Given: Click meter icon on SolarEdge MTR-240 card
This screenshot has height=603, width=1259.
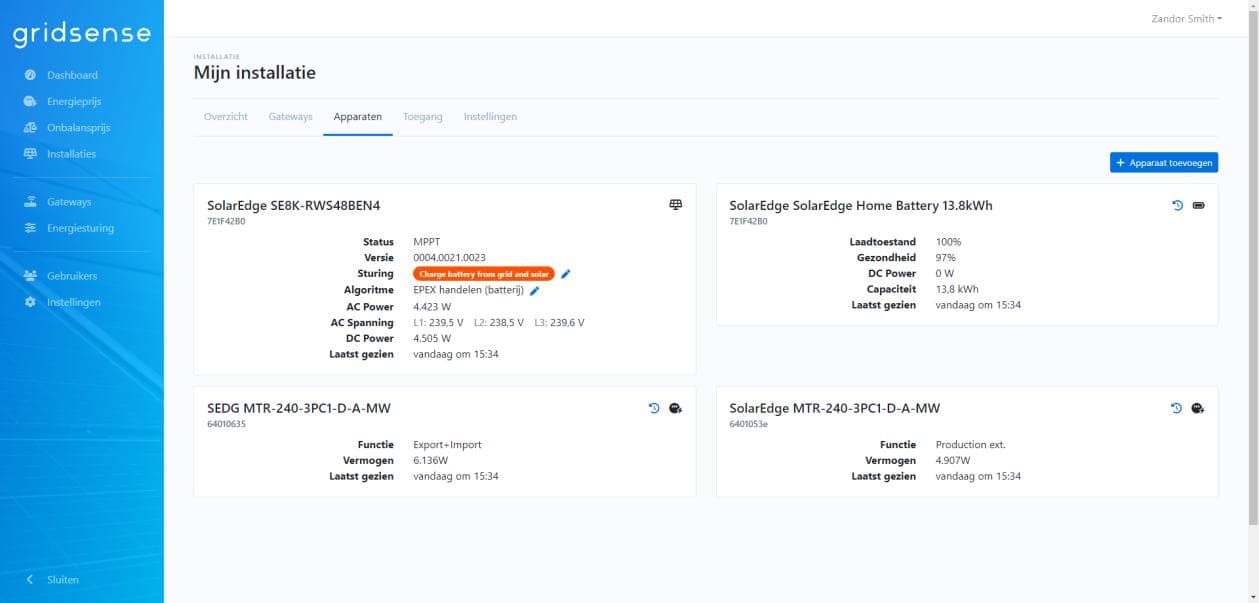Looking at the screenshot, I should click(1198, 408).
